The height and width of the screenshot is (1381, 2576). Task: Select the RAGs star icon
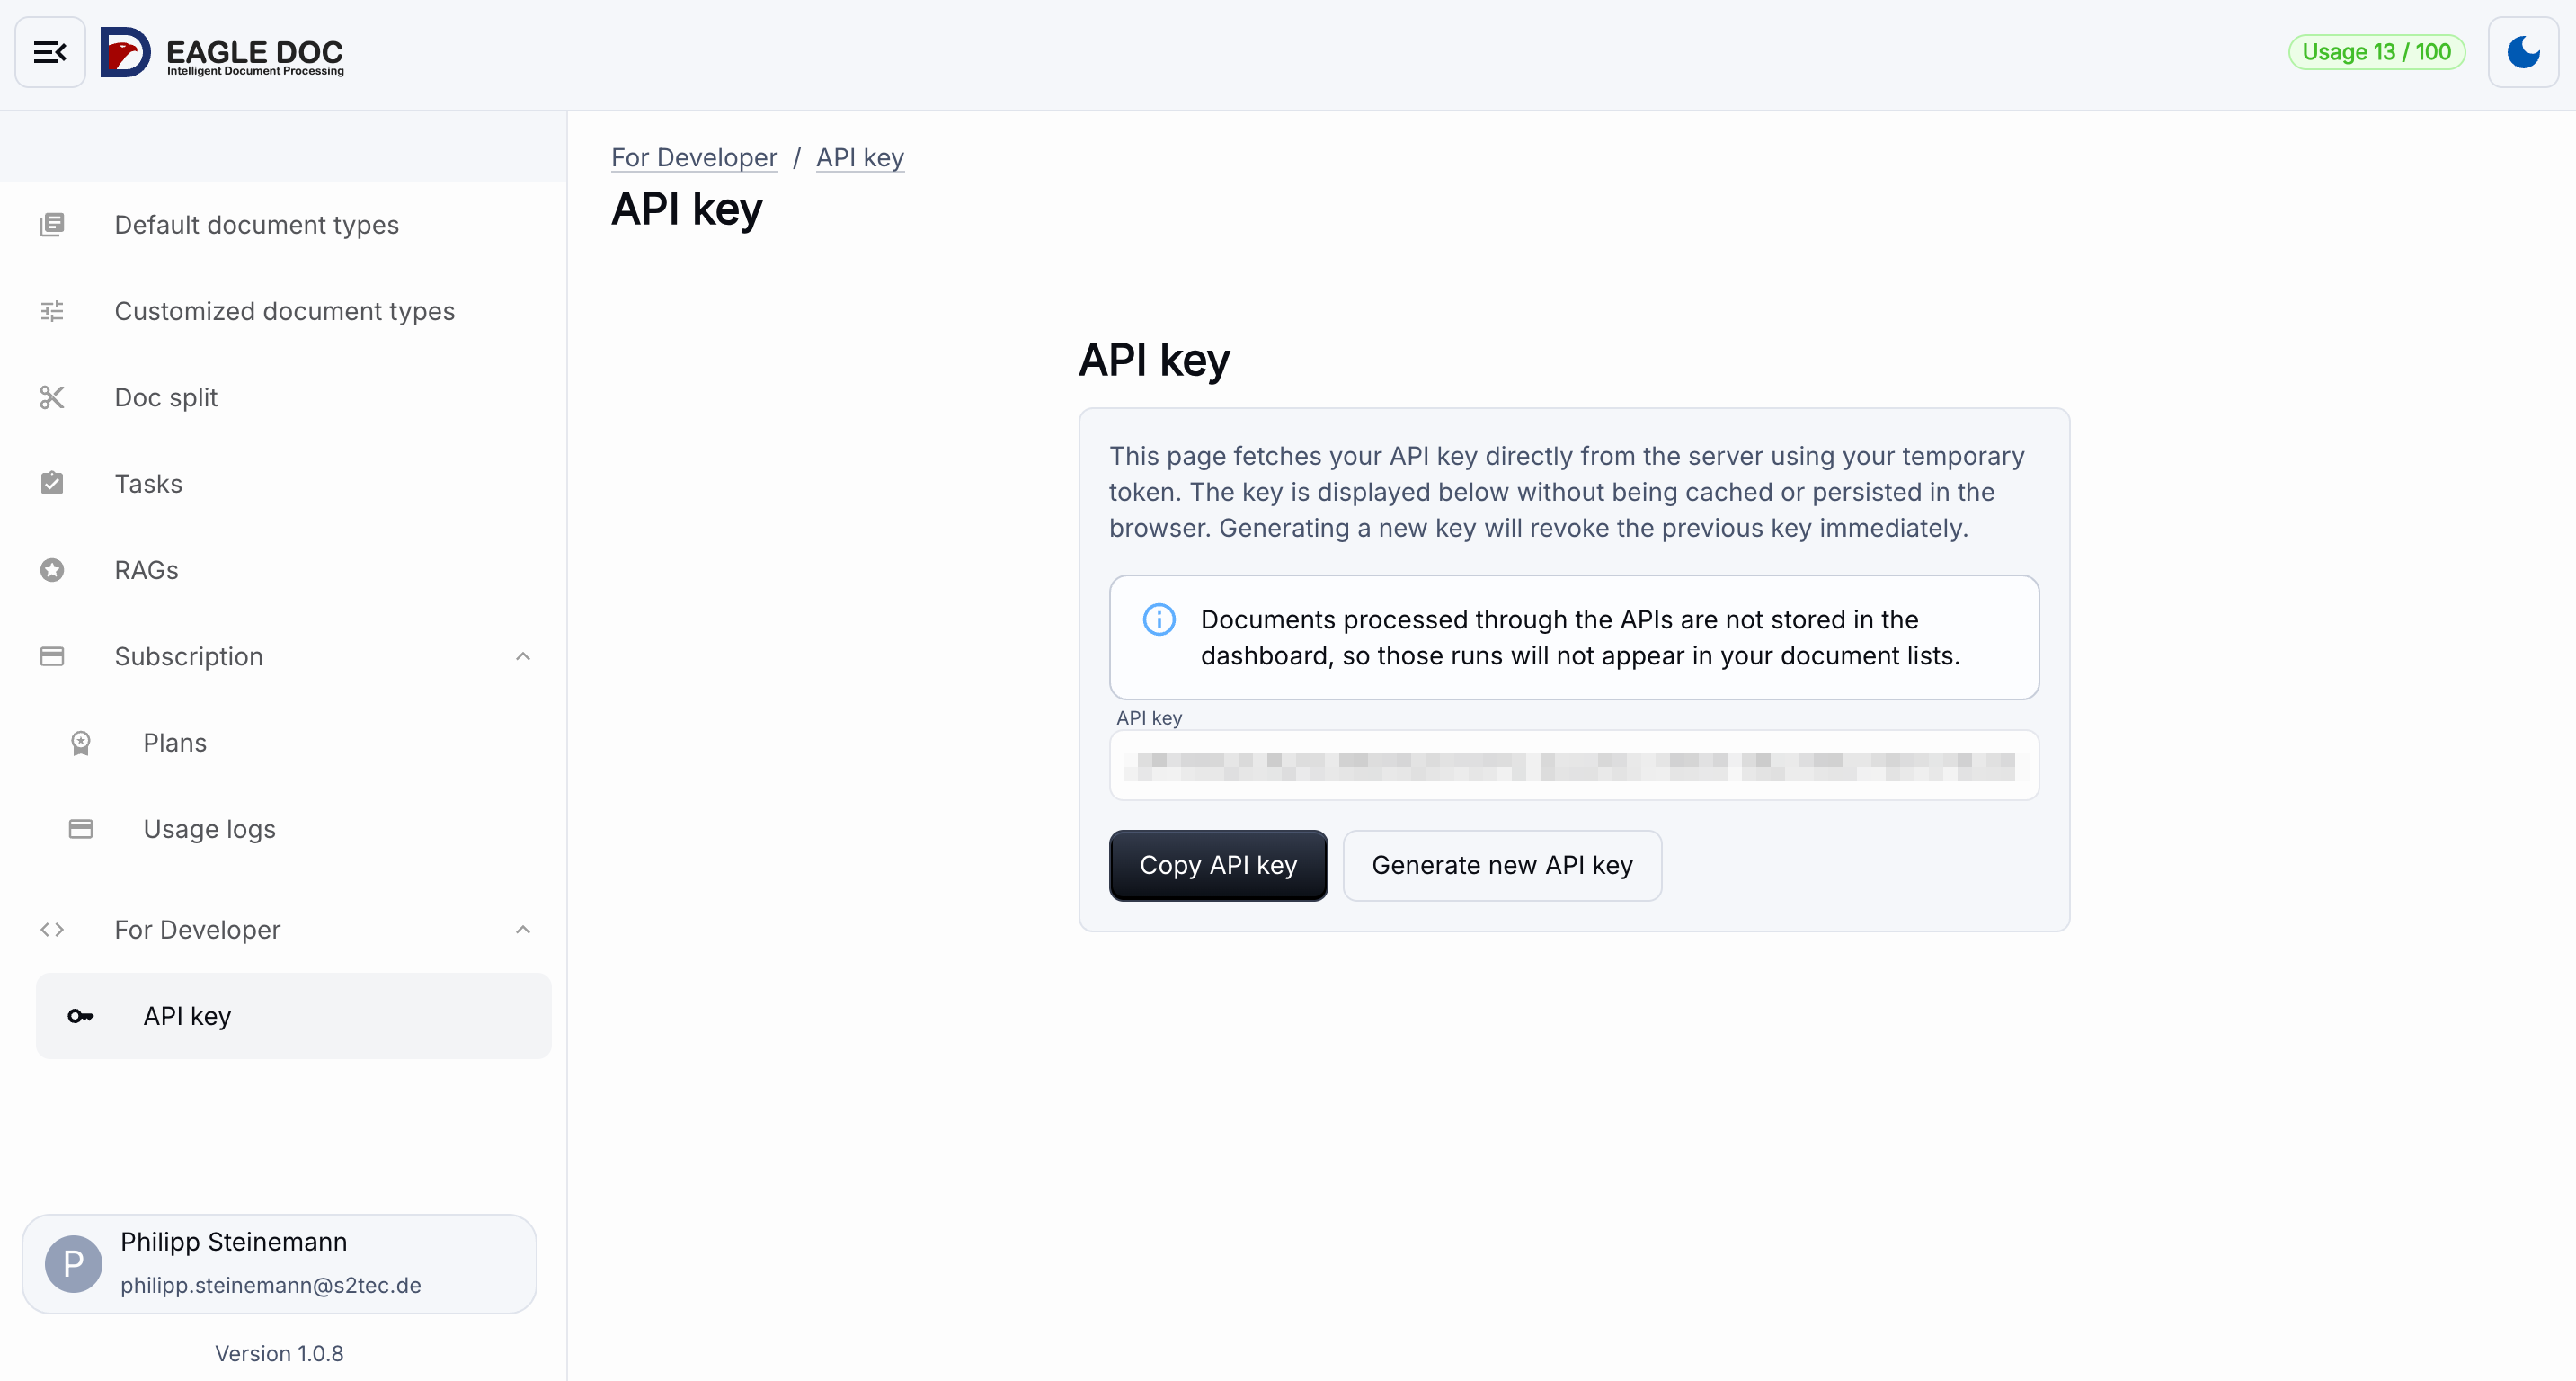pyautogui.click(x=53, y=570)
